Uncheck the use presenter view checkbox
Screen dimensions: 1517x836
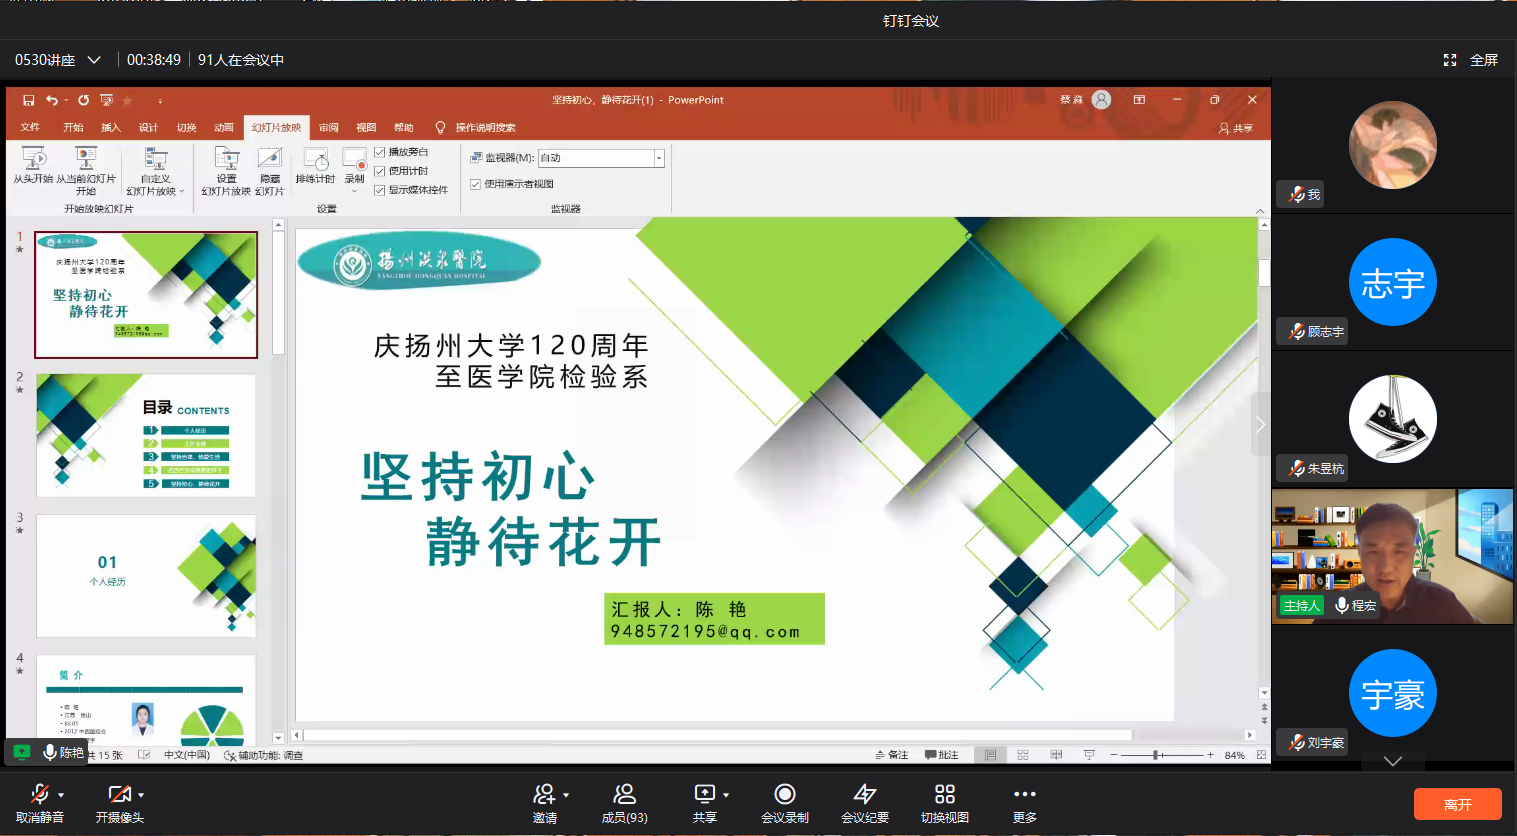pyautogui.click(x=476, y=184)
